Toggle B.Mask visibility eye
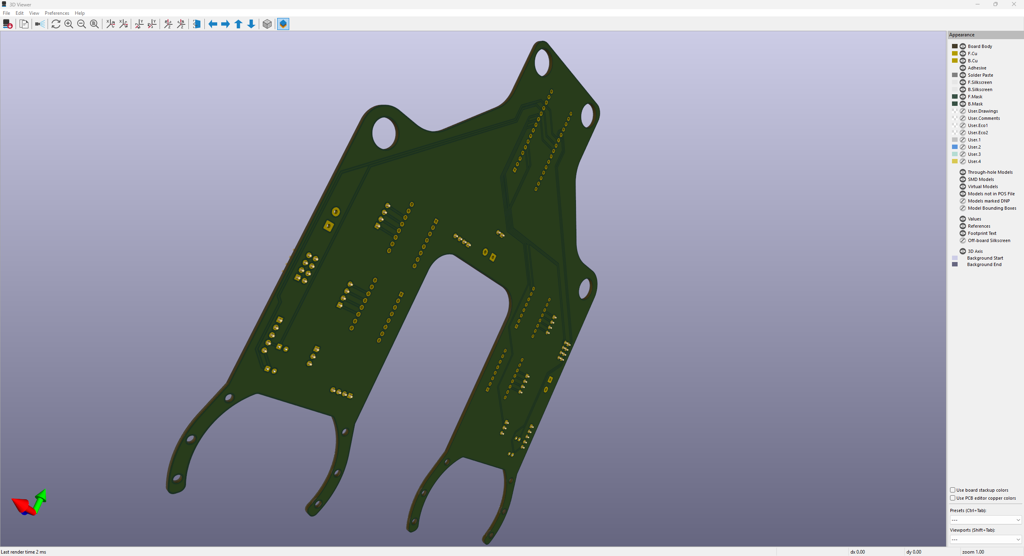The image size is (1024, 556). [963, 104]
